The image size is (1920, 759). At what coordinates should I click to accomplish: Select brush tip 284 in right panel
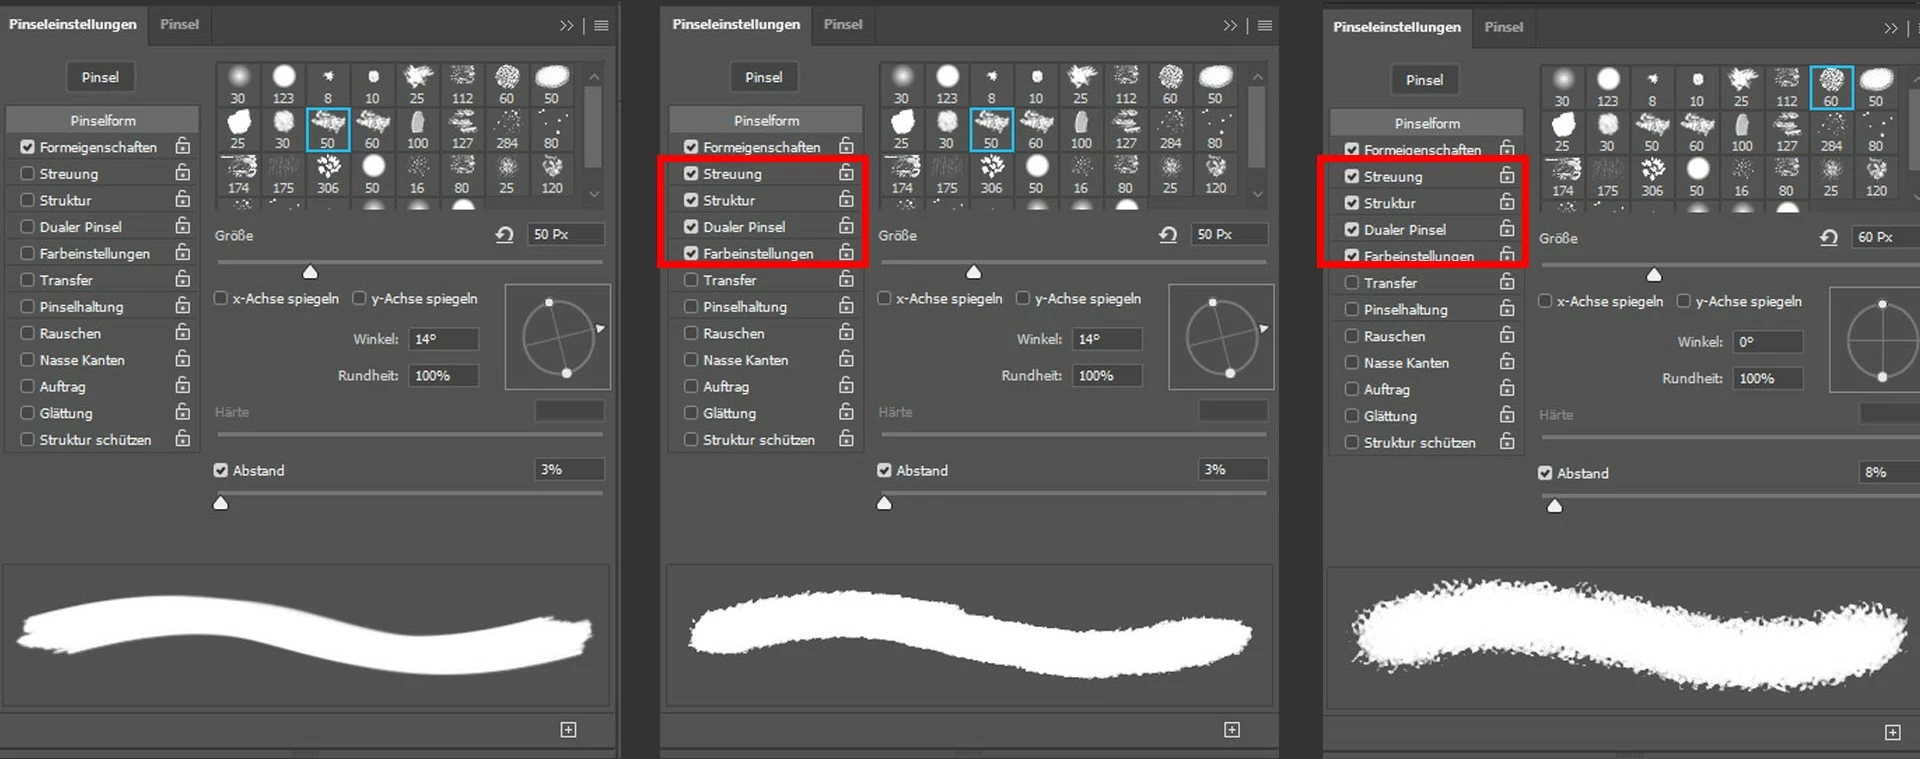1831,132
